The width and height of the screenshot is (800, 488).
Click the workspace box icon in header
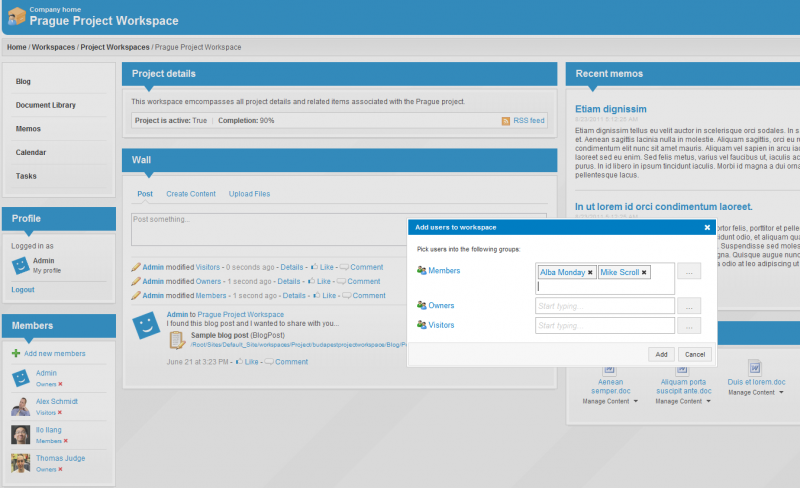[x=16, y=16]
